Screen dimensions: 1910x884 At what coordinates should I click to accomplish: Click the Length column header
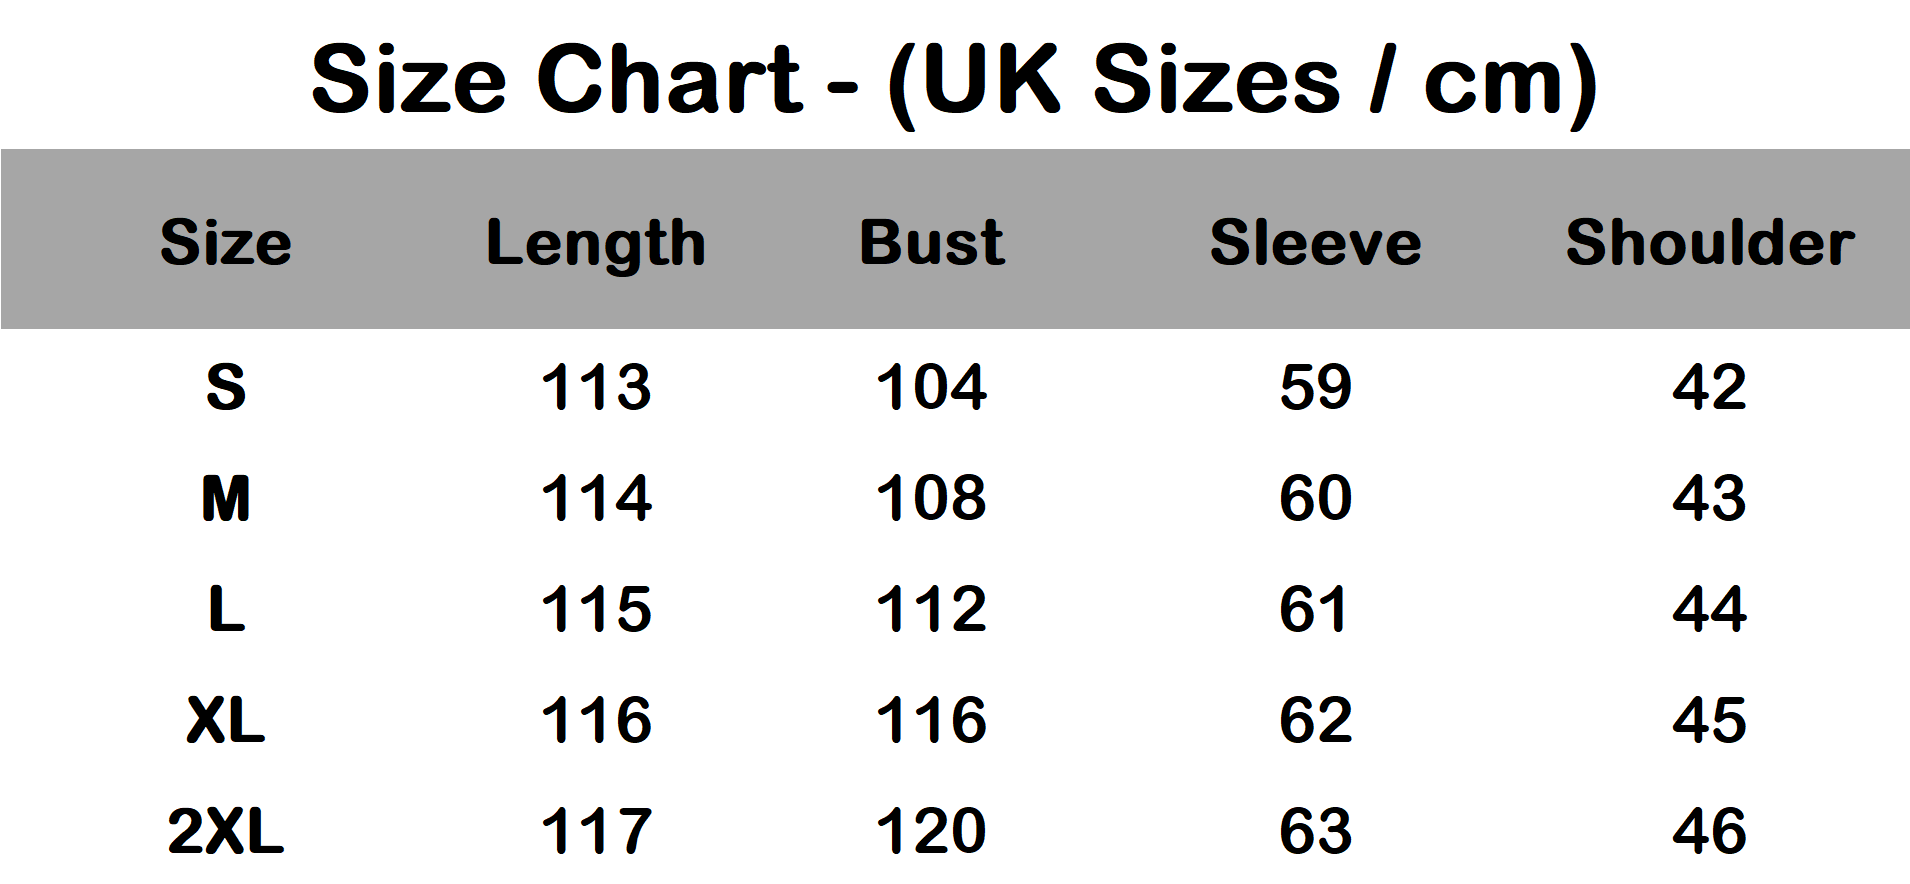coord(596,243)
